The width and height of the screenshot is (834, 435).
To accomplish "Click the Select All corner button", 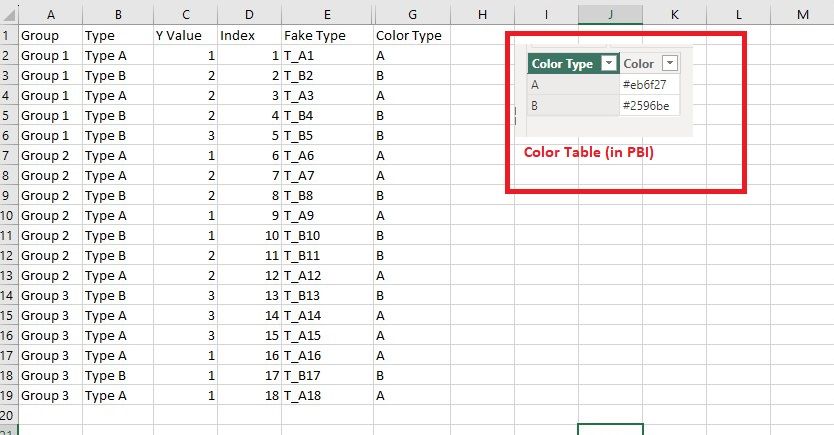I will [9, 15].
